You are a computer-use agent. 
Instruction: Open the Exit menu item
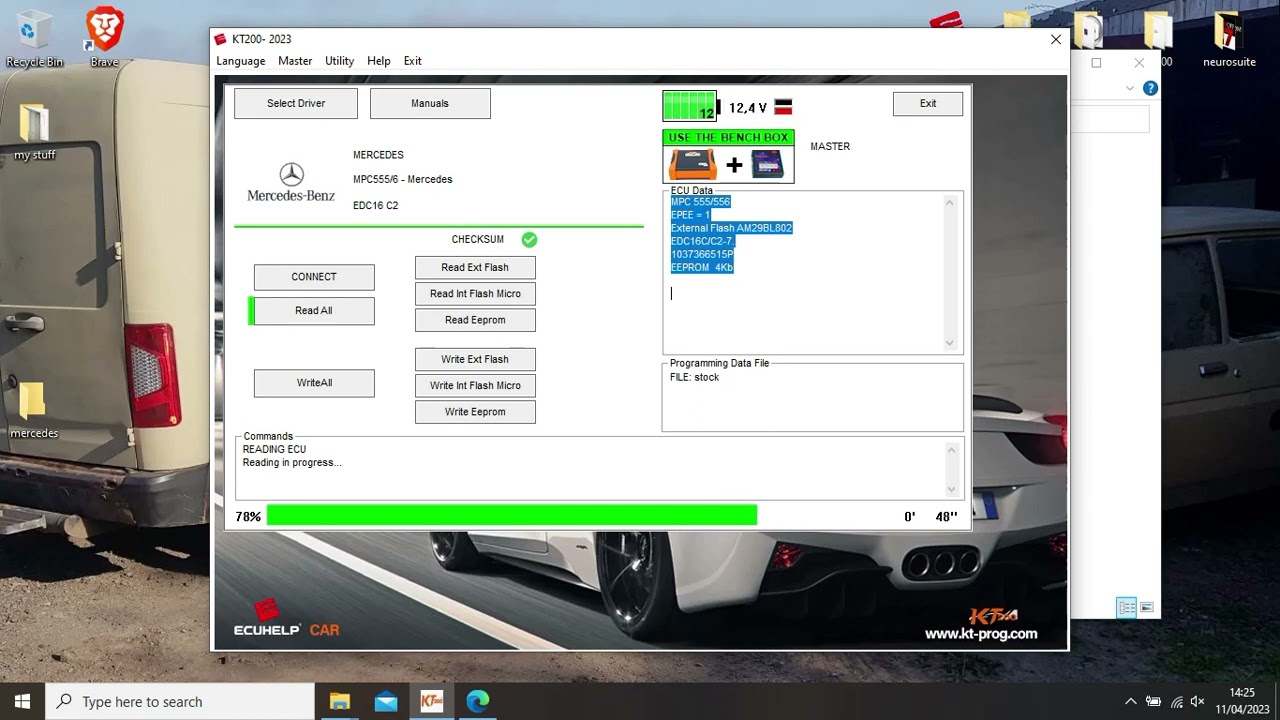click(x=413, y=61)
